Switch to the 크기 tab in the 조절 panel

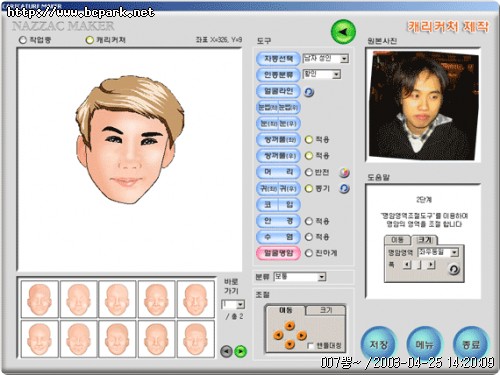click(x=326, y=310)
